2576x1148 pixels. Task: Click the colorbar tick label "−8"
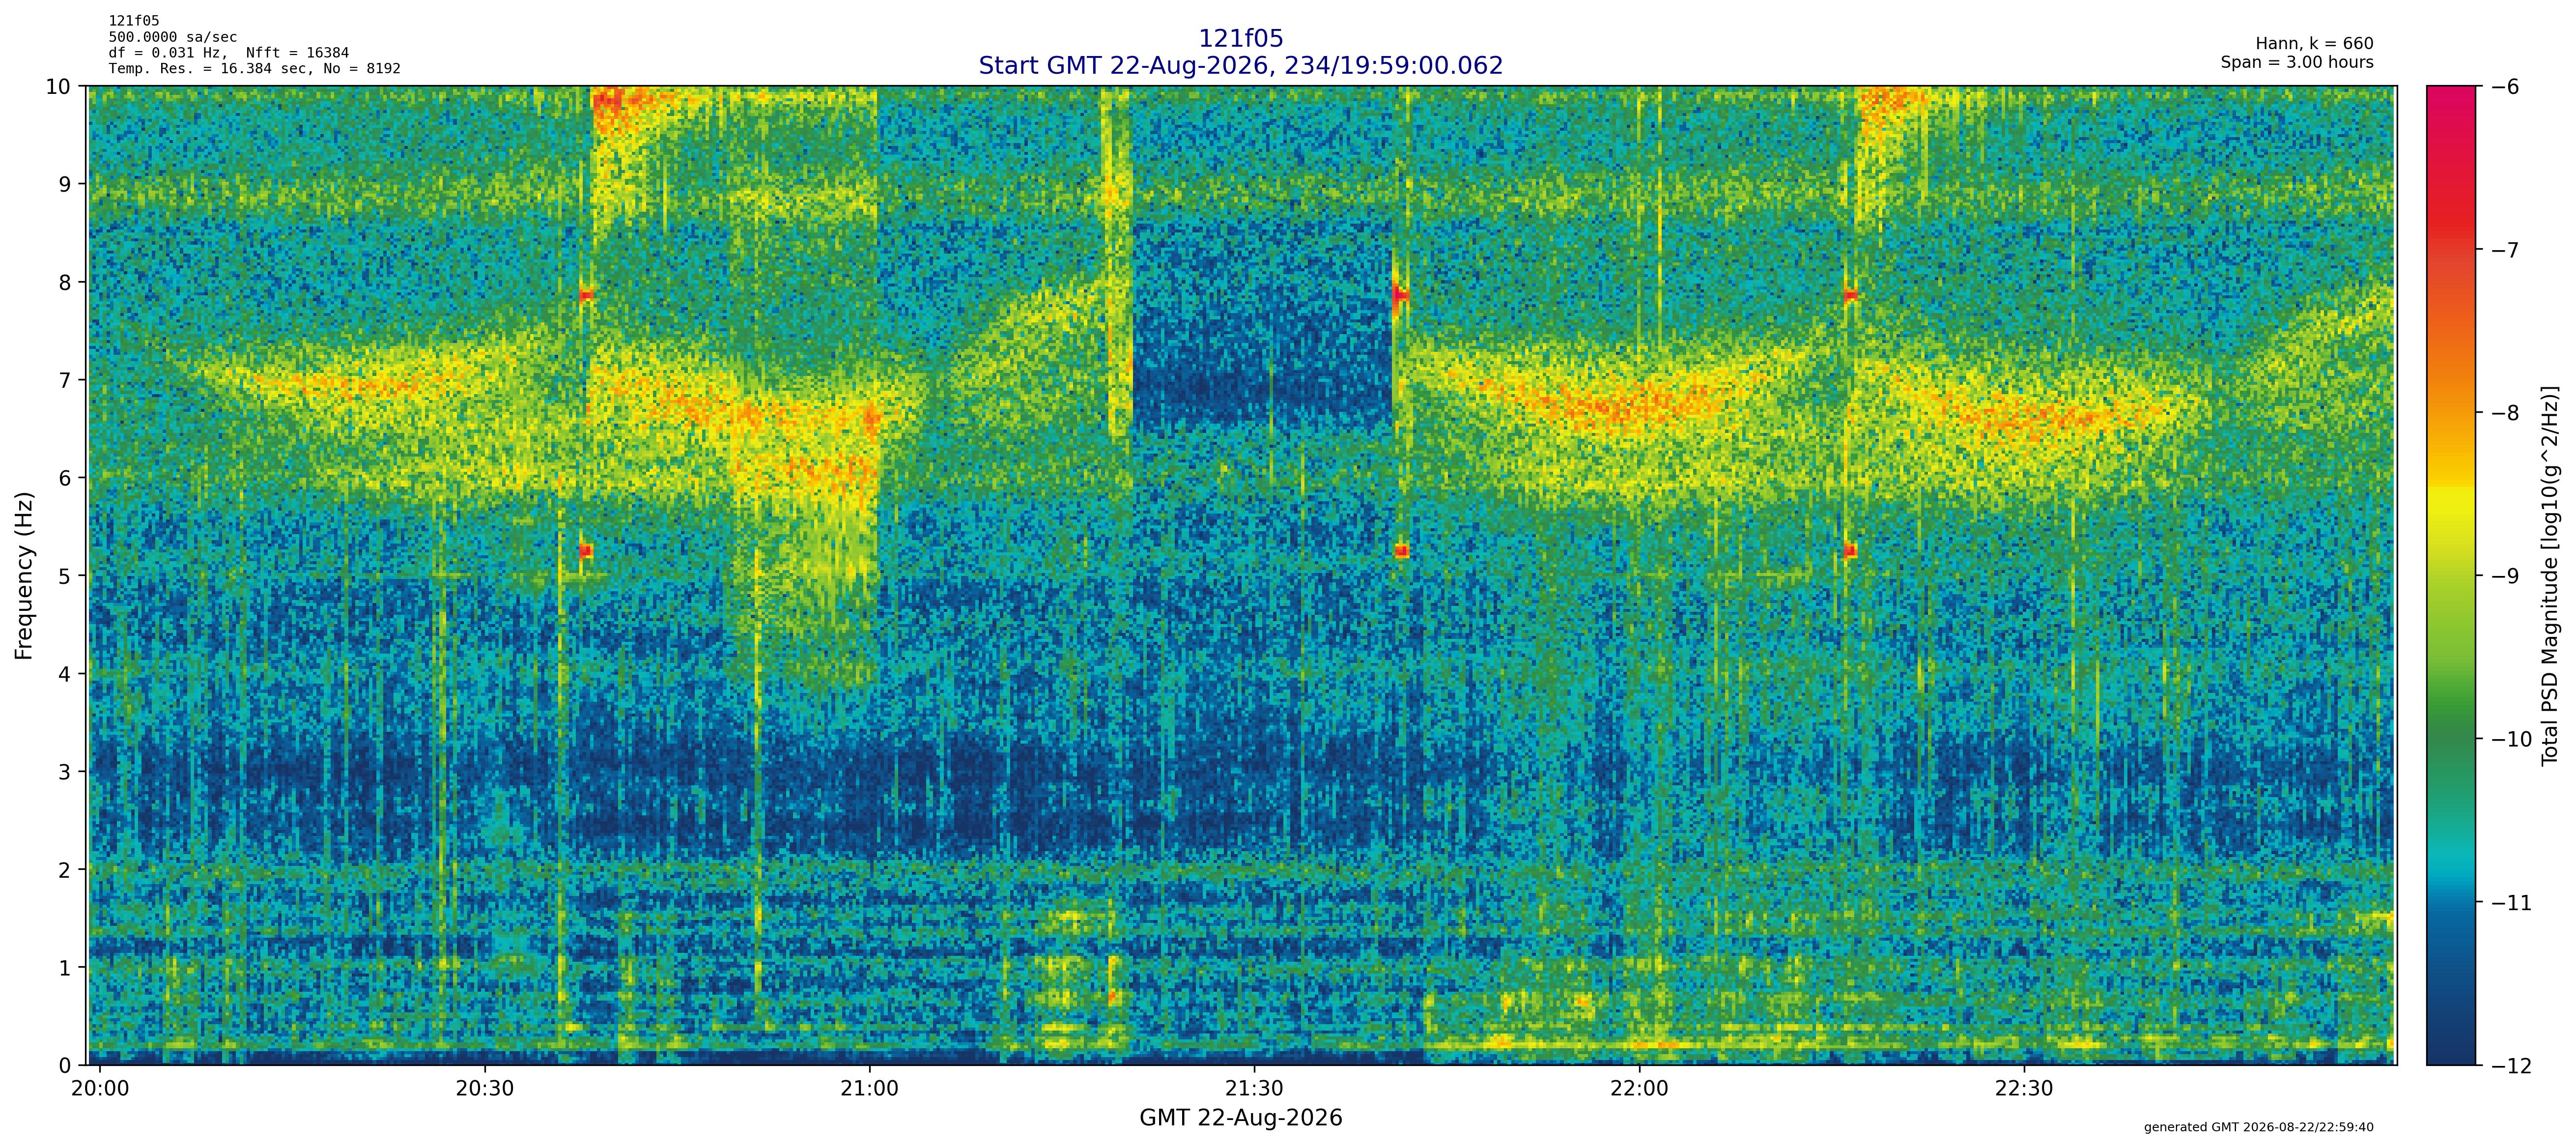click(2505, 413)
